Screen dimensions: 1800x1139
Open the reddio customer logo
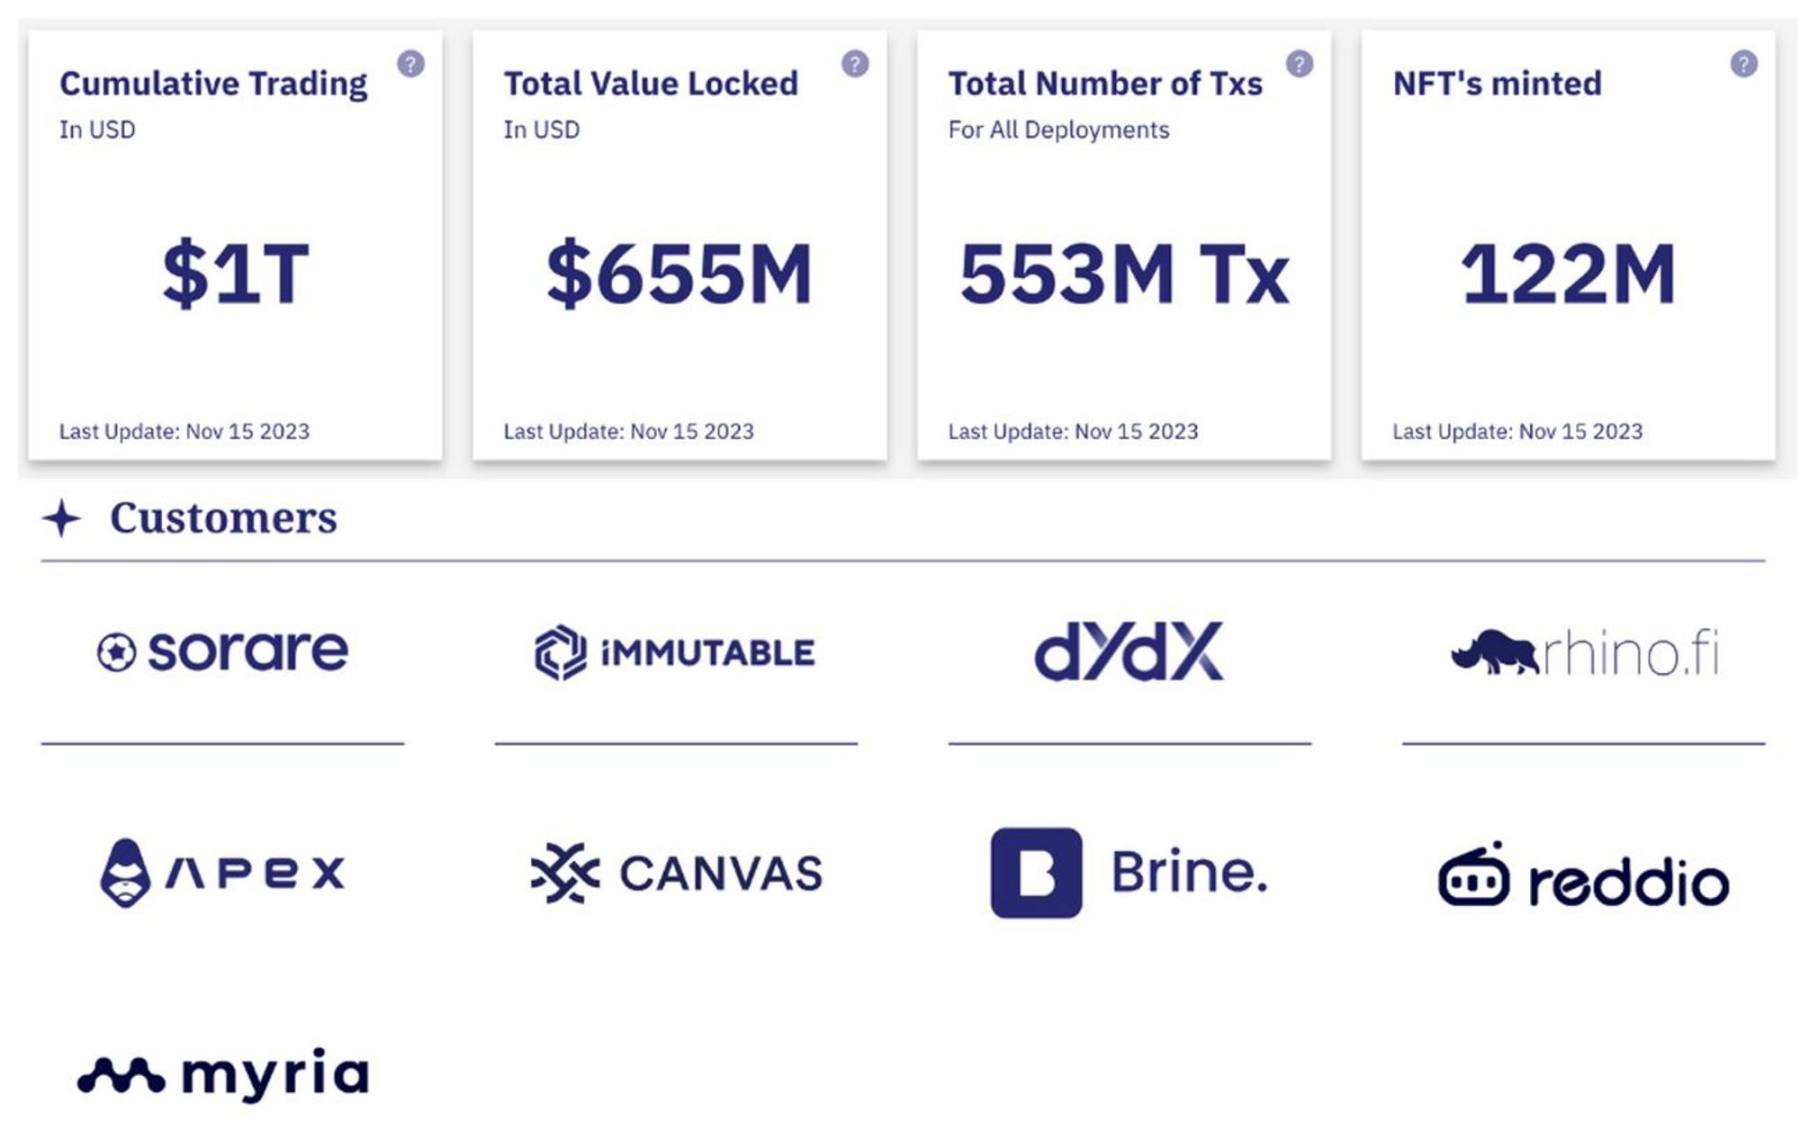(x=1584, y=876)
